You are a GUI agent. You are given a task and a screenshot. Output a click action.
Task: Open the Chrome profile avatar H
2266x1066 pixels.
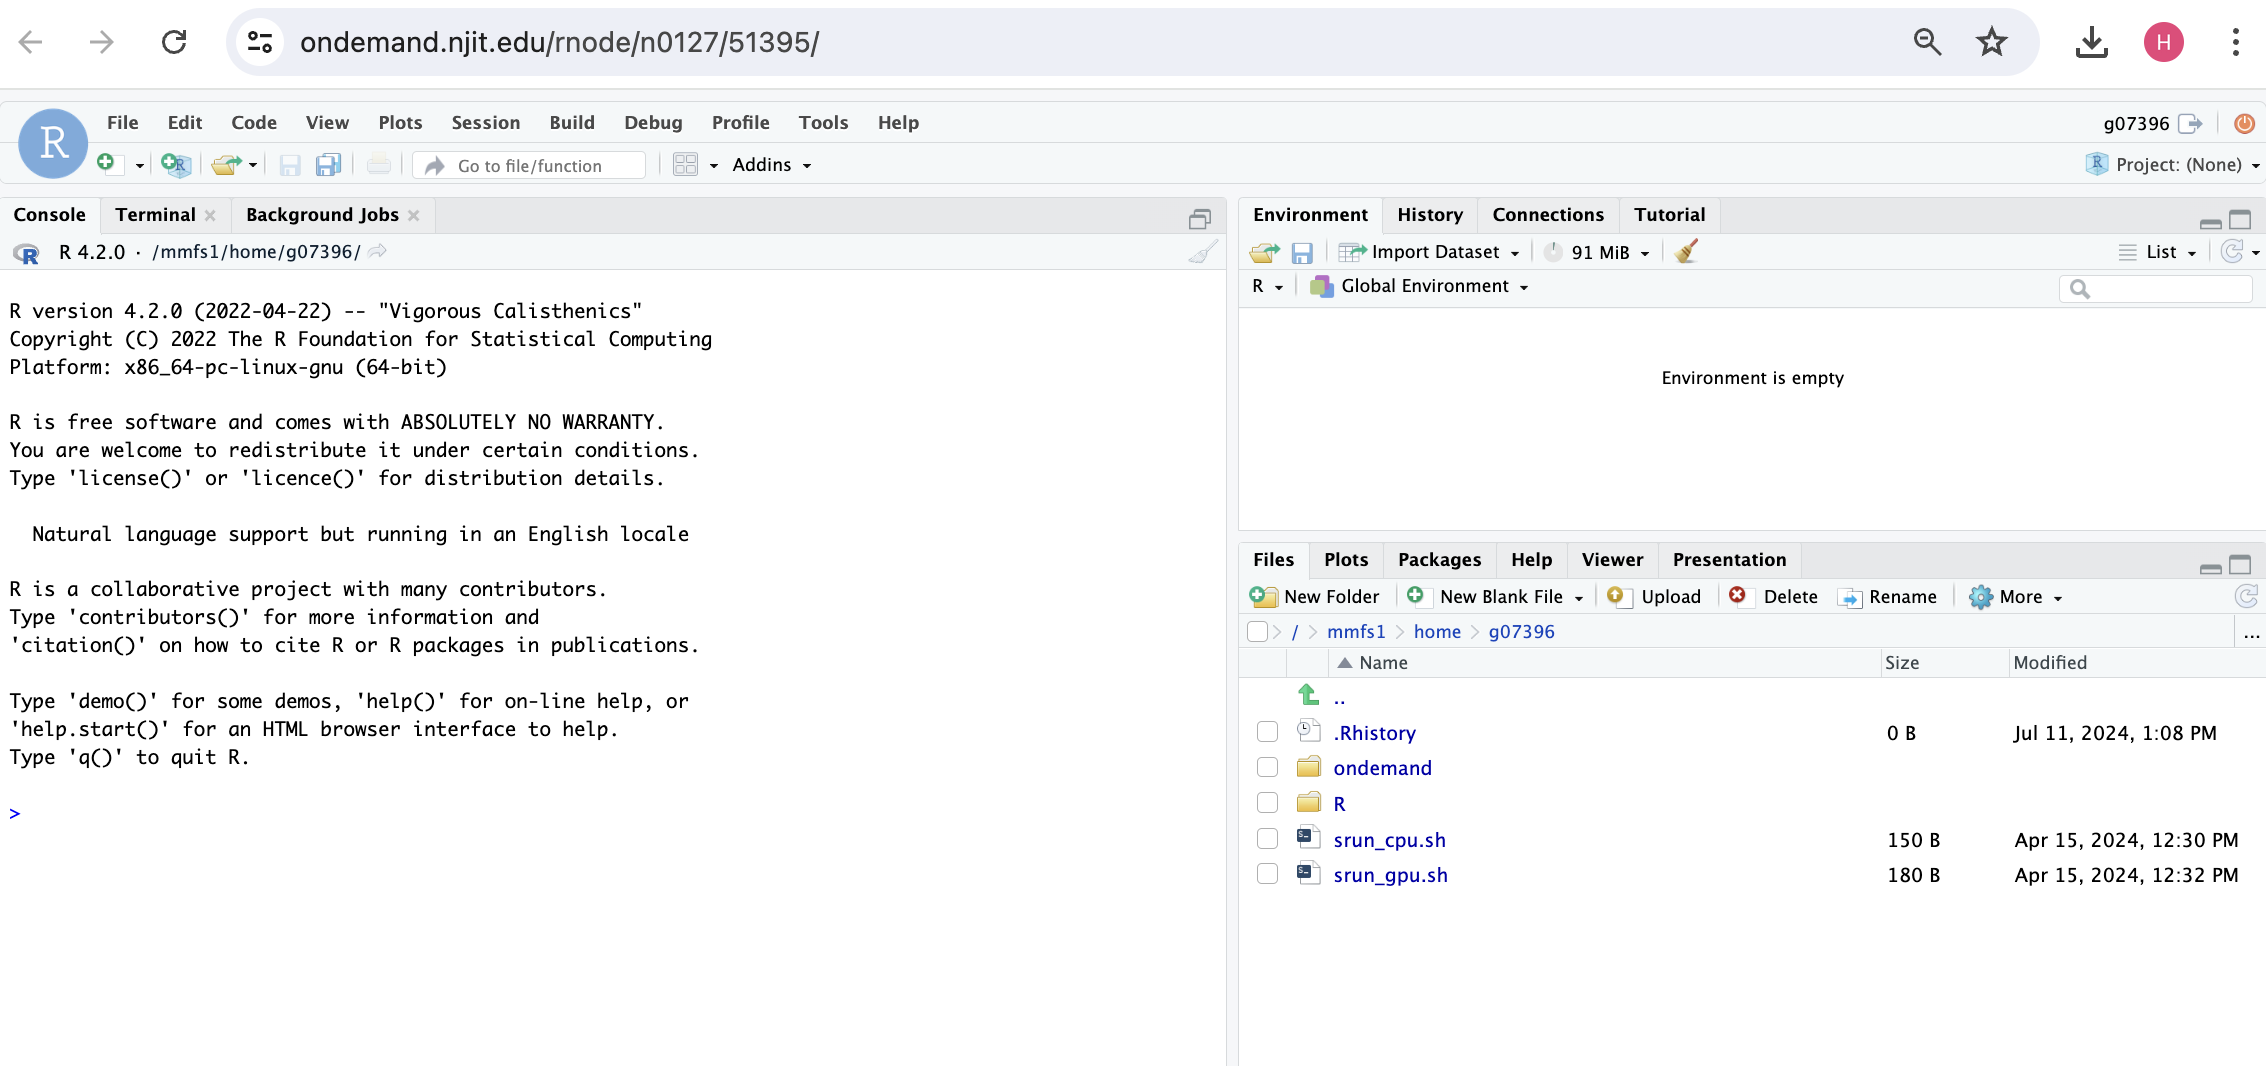2164,42
